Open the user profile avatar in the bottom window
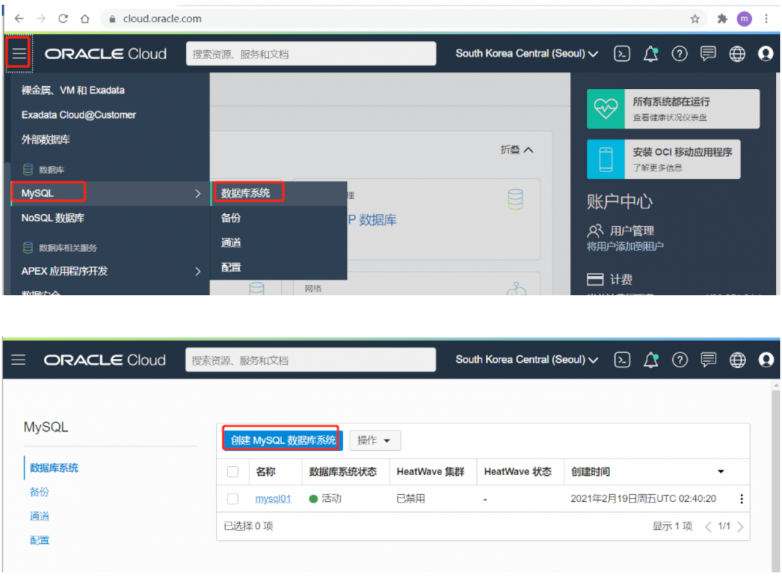 766,360
